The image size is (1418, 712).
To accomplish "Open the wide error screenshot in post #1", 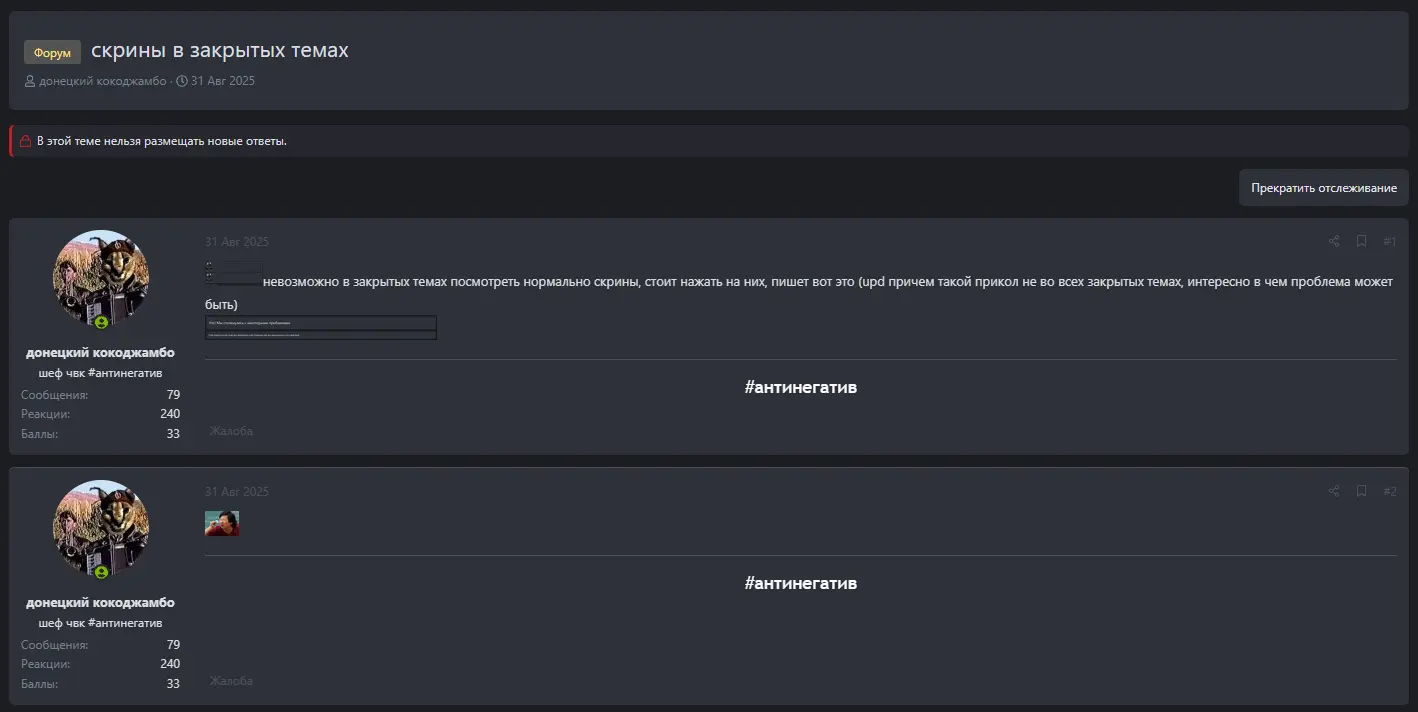I will click(320, 328).
